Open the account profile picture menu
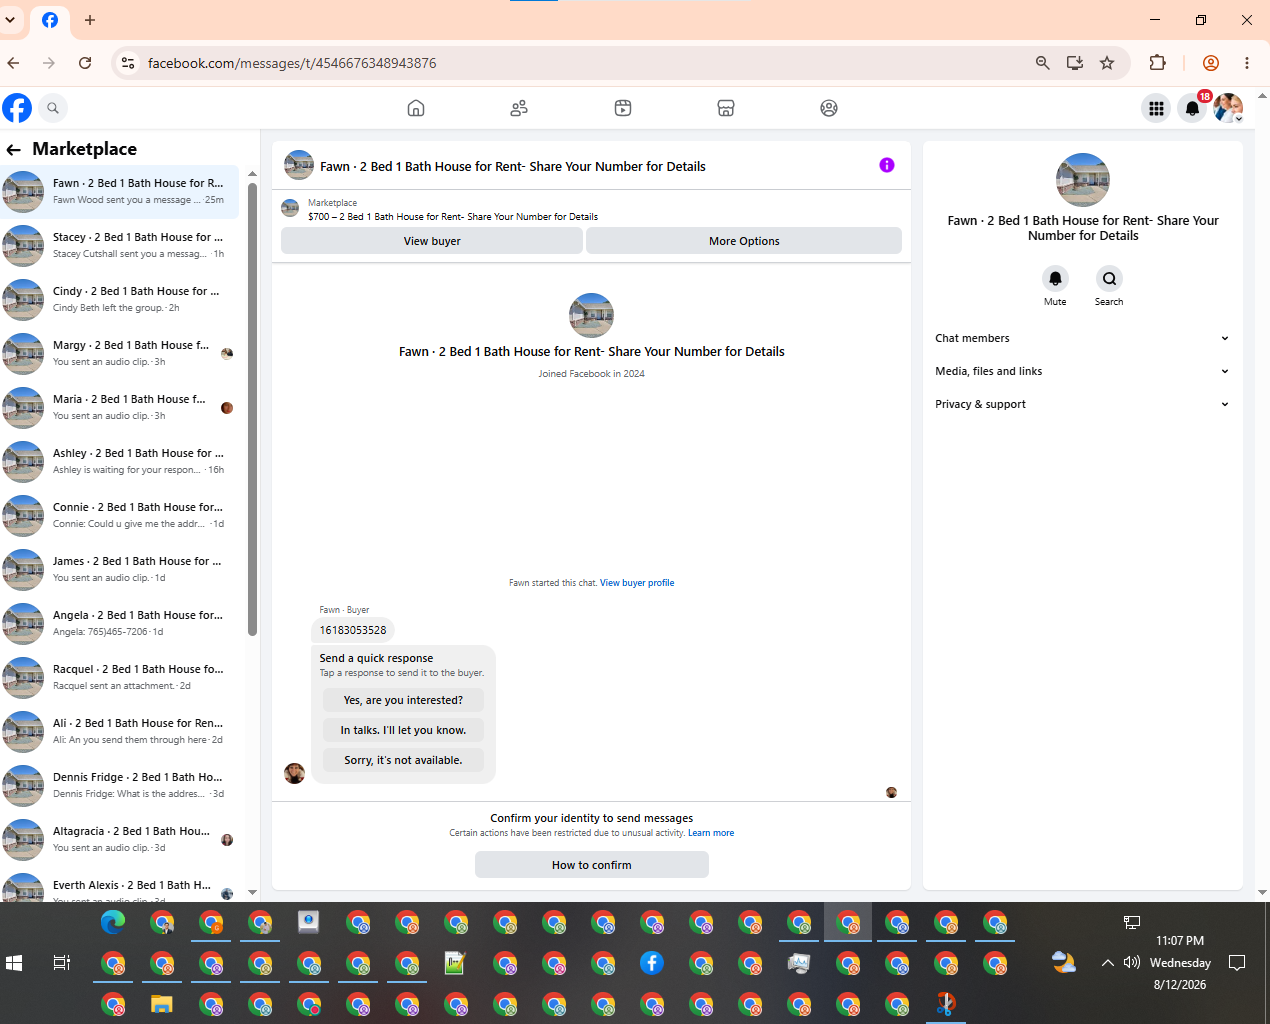1270x1024 pixels. [1228, 108]
